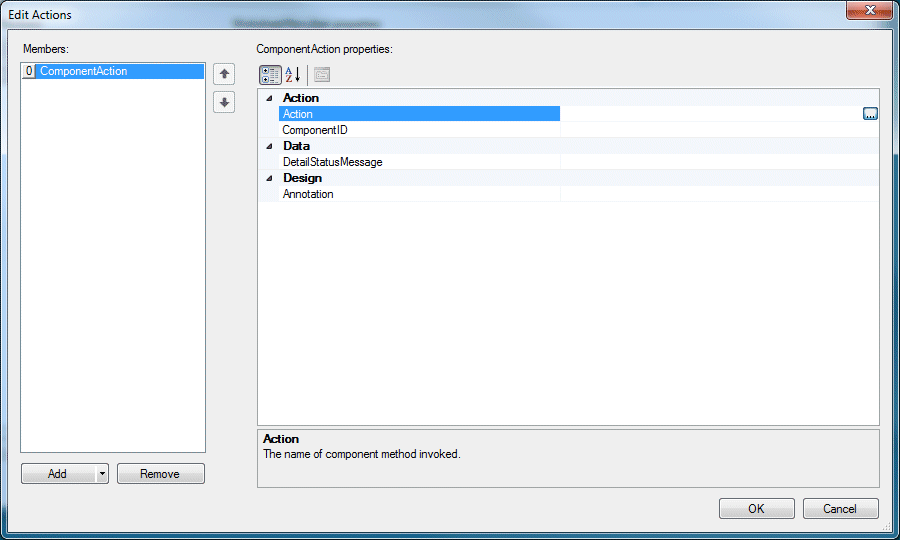Move selected member up
This screenshot has height=540, width=900.
(224, 74)
